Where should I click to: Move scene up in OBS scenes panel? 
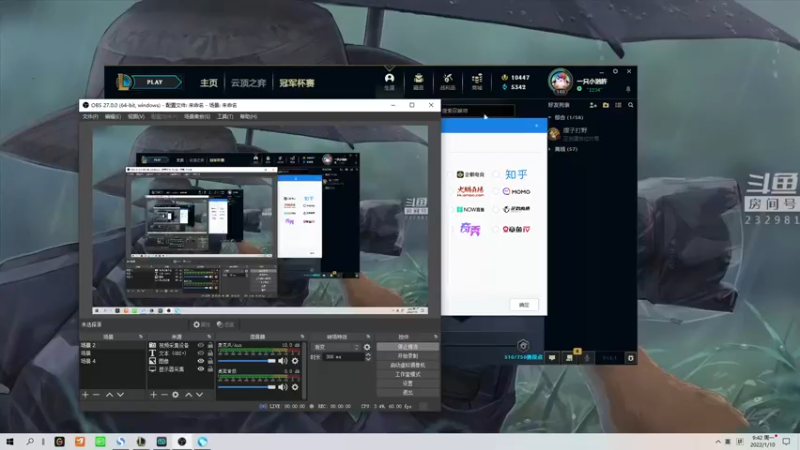pos(109,394)
